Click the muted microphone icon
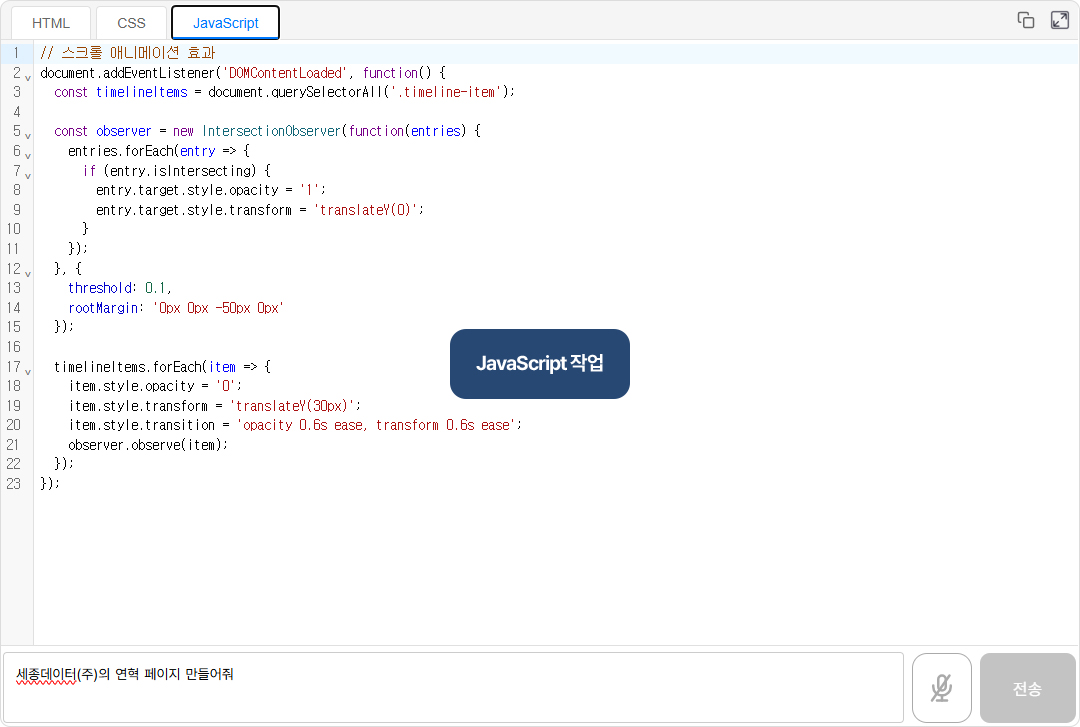The width and height of the screenshot is (1080, 727). (941, 688)
